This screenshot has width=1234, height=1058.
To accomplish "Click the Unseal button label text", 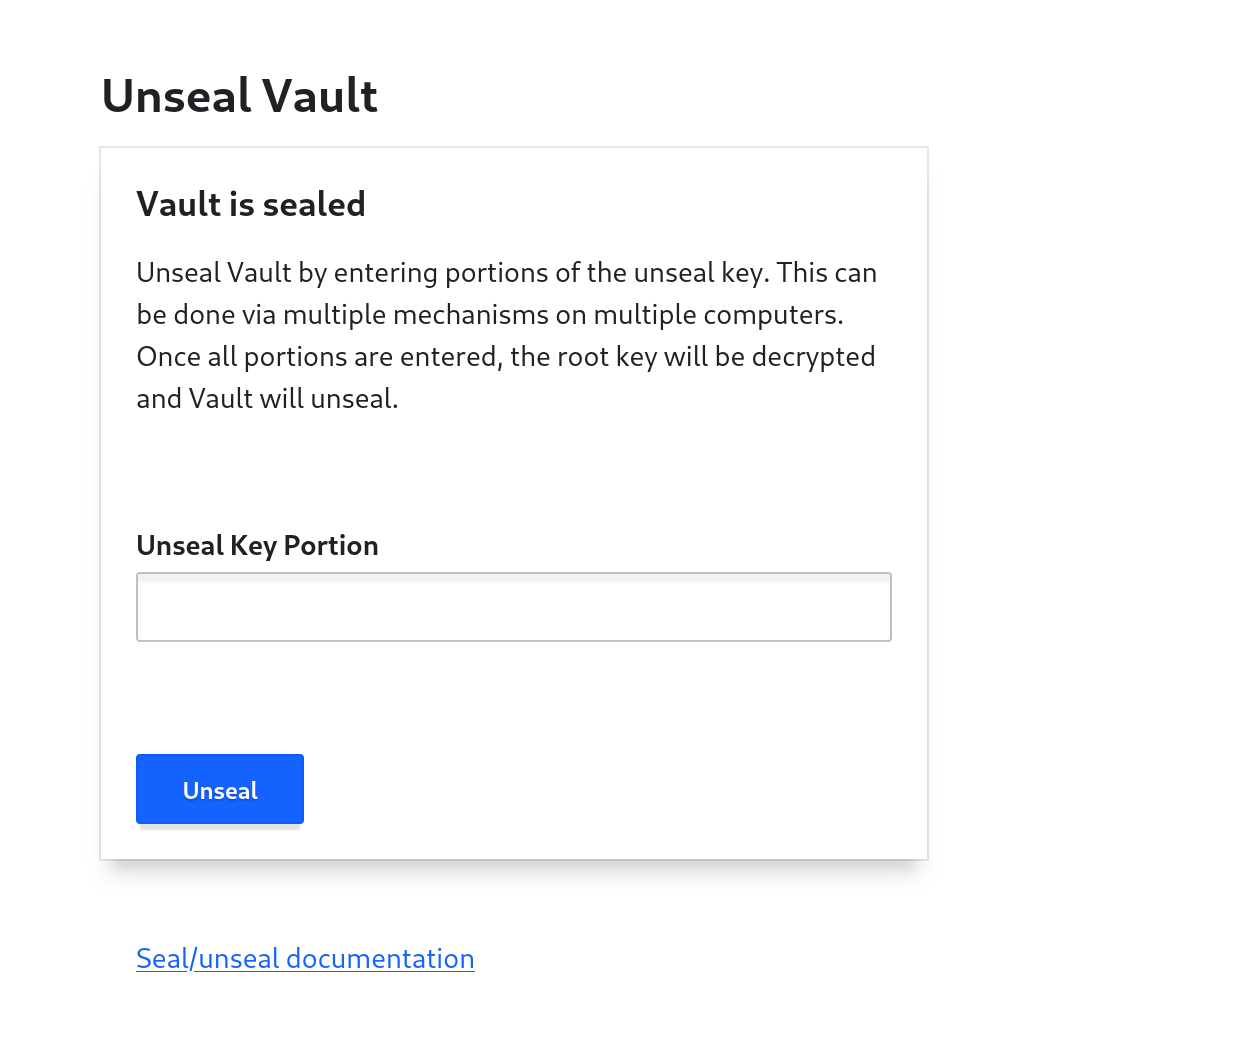I will (219, 790).
